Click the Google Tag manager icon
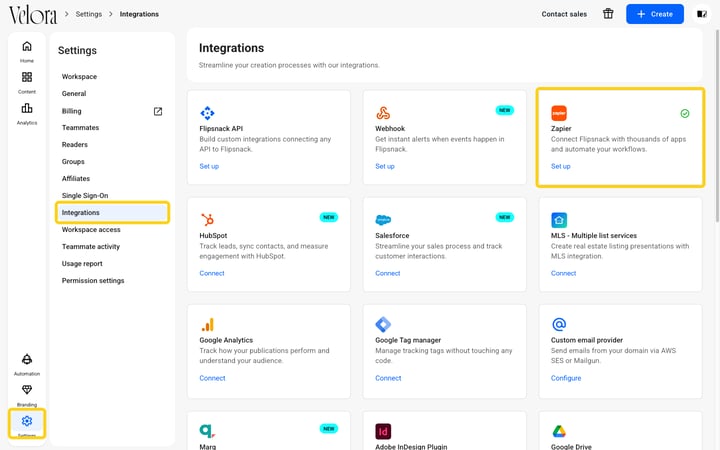The width and height of the screenshot is (720, 450). 383,325
